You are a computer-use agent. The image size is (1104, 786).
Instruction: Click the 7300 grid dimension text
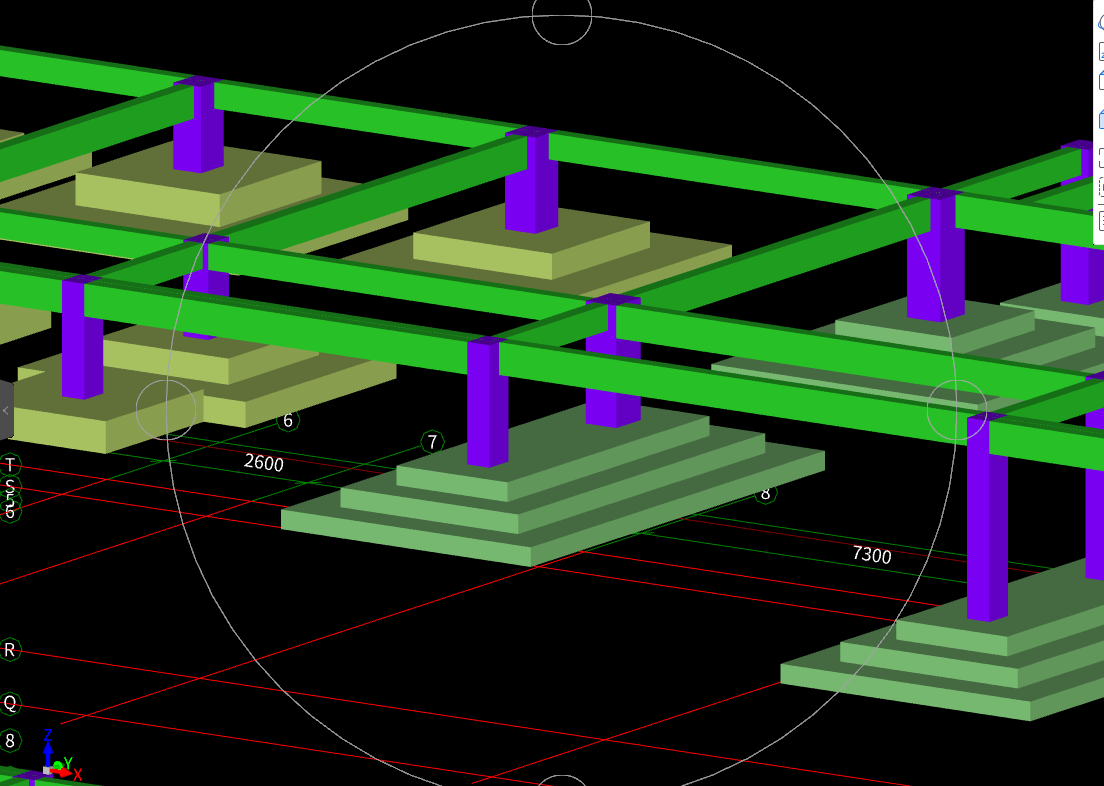click(x=872, y=555)
